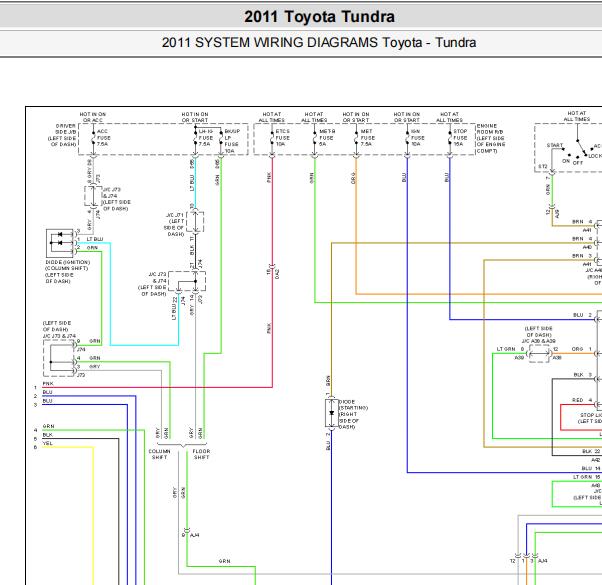Click the "ORG 1" wire label
The height and width of the screenshot is (585, 602).
[582, 349]
